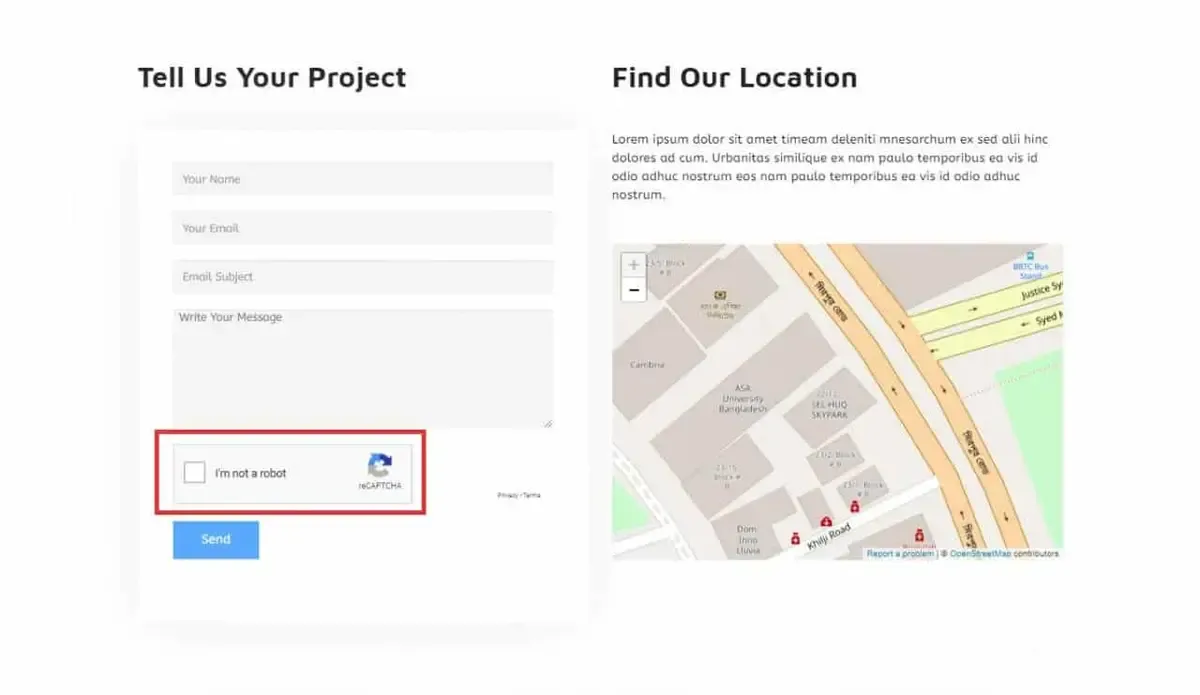Click the Khilji Road street label
1200x695 pixels.
click(829, 536)
